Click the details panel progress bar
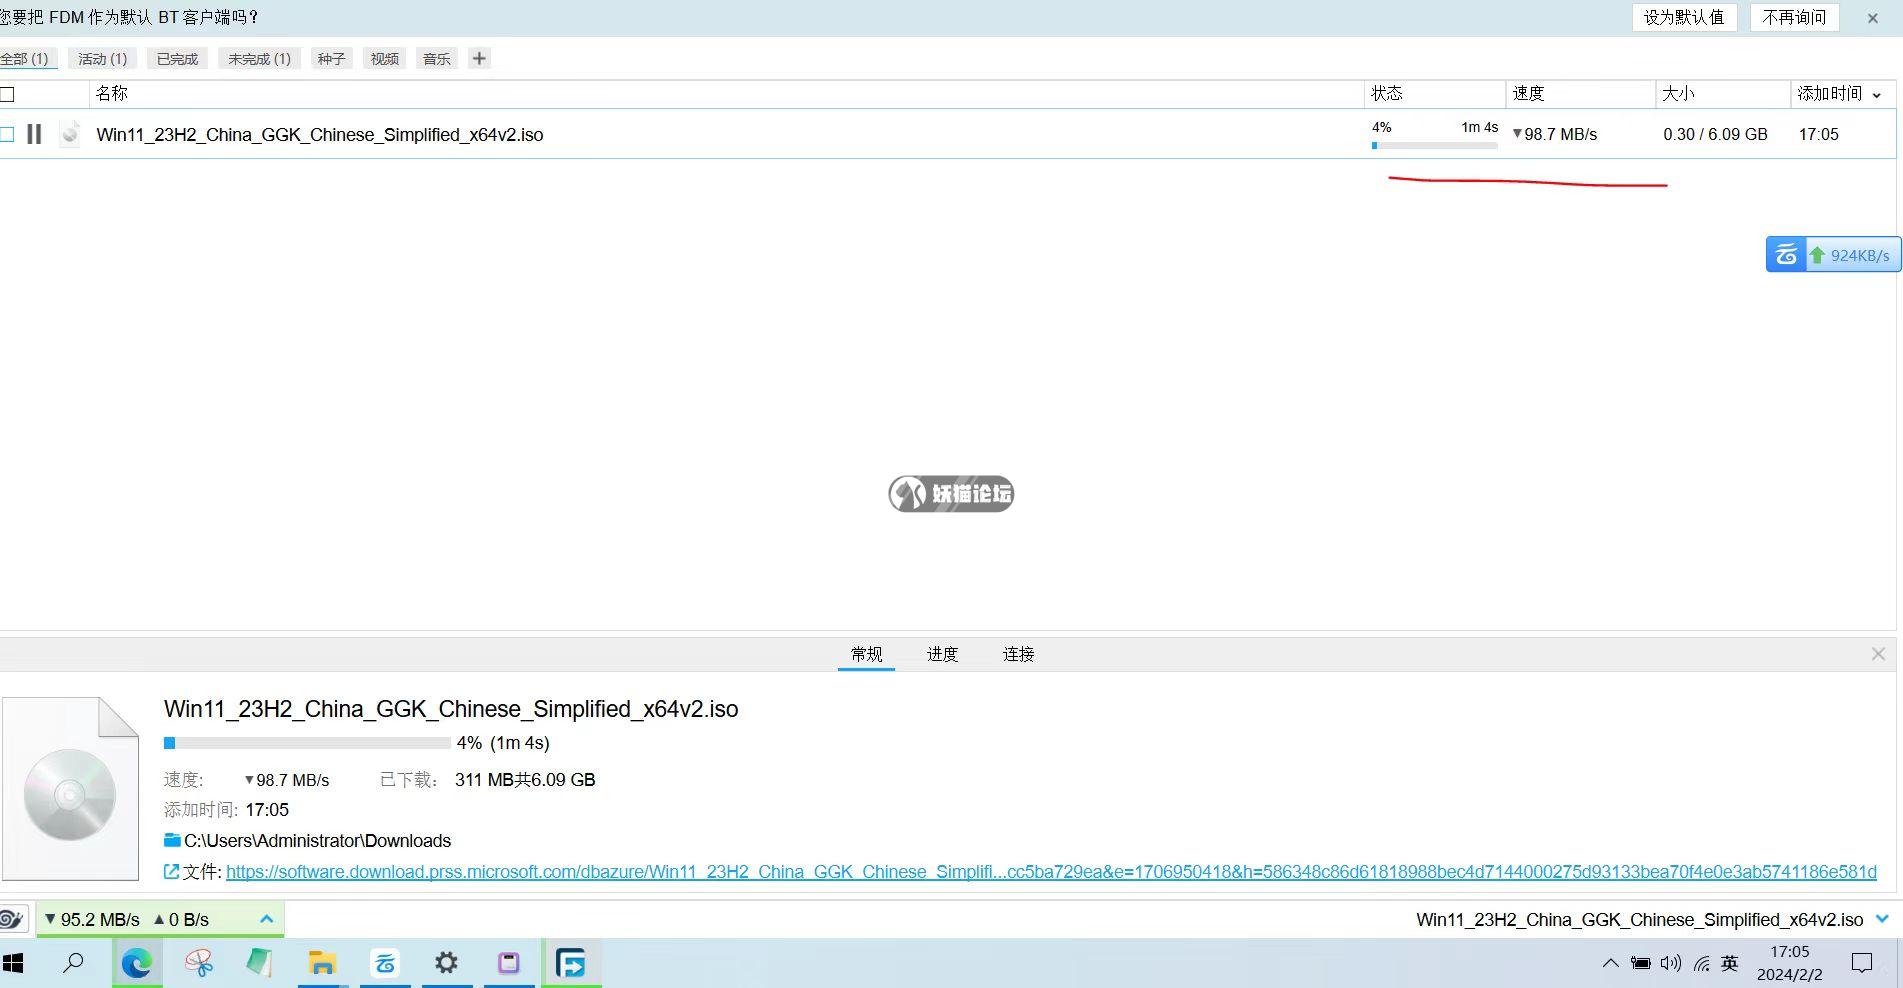This screenshot has height=988, width=1903. pyautogui.click(x=307, y=743)
